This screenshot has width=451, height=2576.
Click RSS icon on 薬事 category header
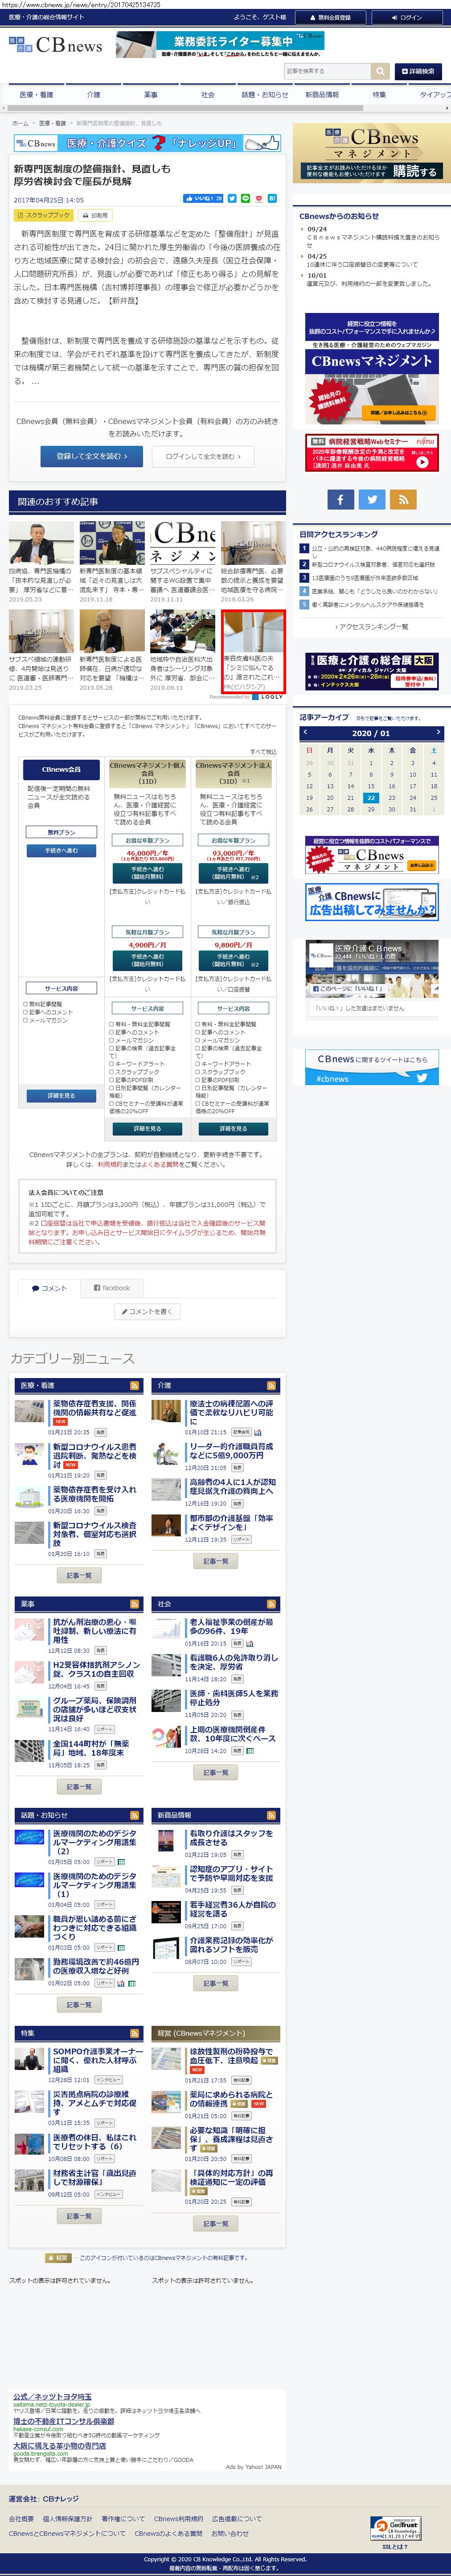click(x=135, y=1604)
